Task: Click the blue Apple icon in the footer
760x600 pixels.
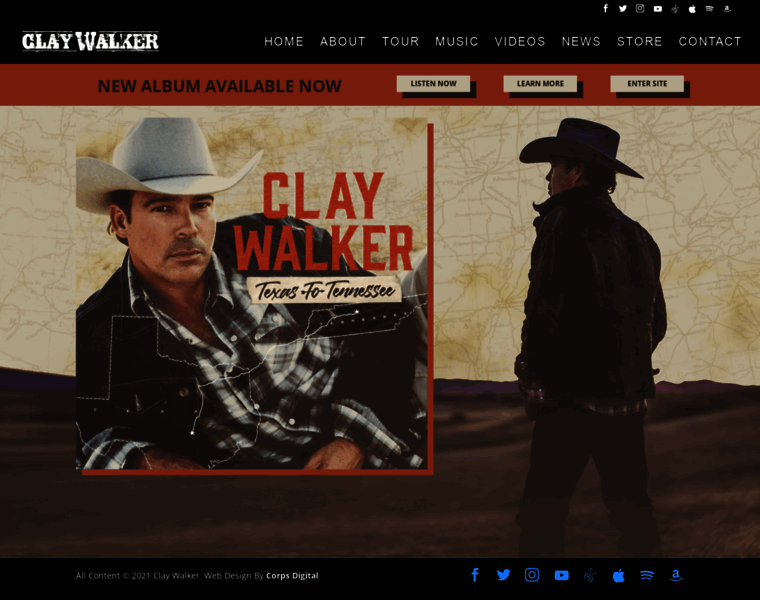Action: pos(618,575)
